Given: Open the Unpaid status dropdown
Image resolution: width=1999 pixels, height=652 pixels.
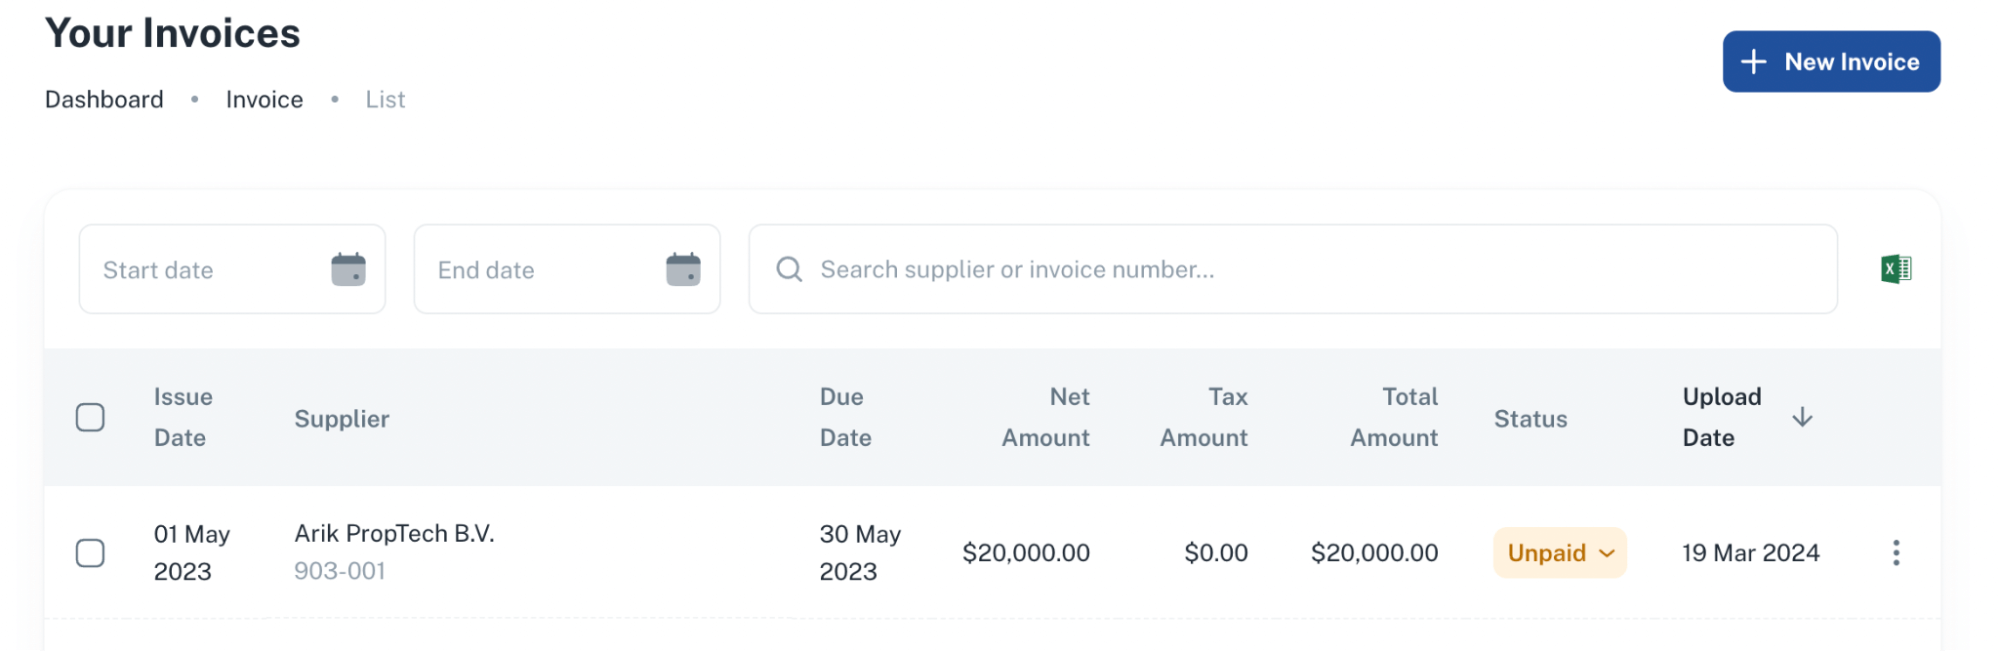Looking at the screenshot, I should pyautogui.click(x=1558, y=552).
